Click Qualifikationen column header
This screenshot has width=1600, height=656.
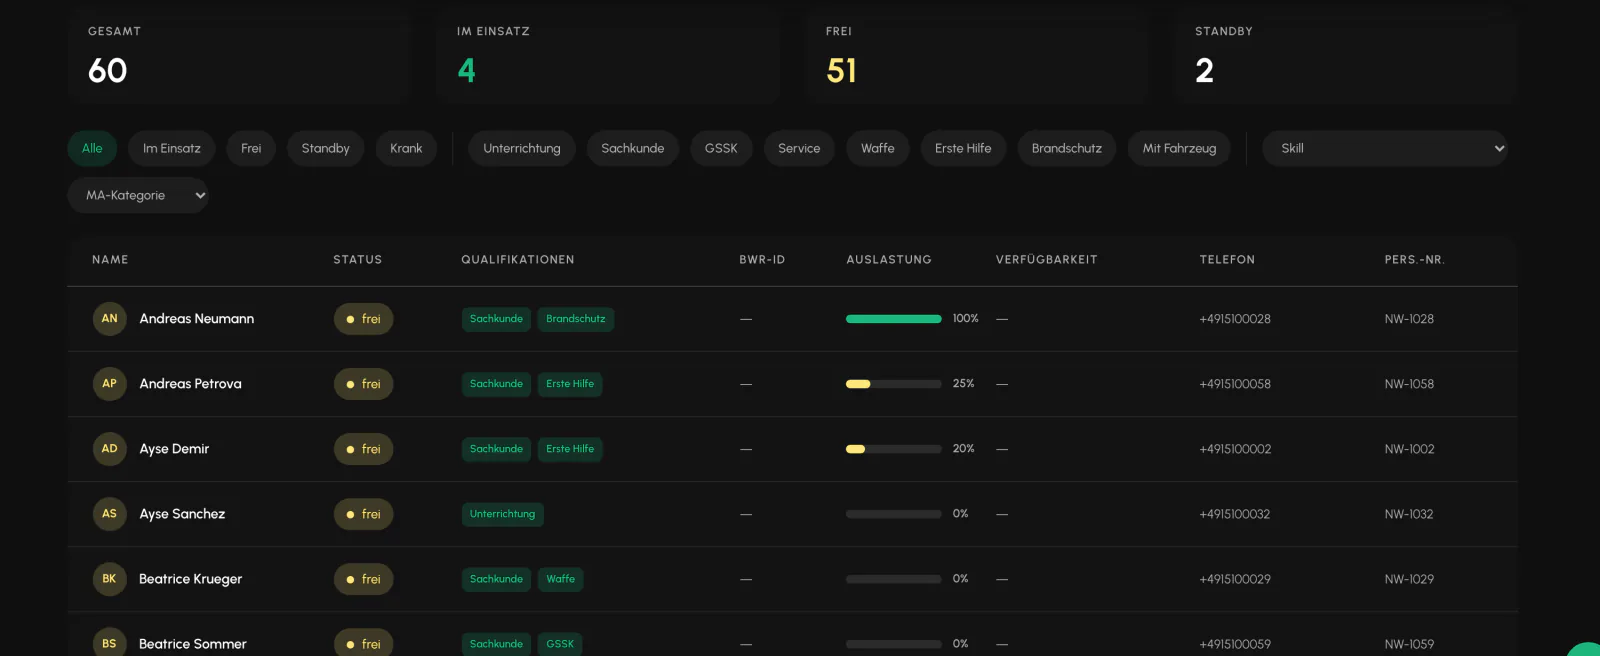coord(518,260)
